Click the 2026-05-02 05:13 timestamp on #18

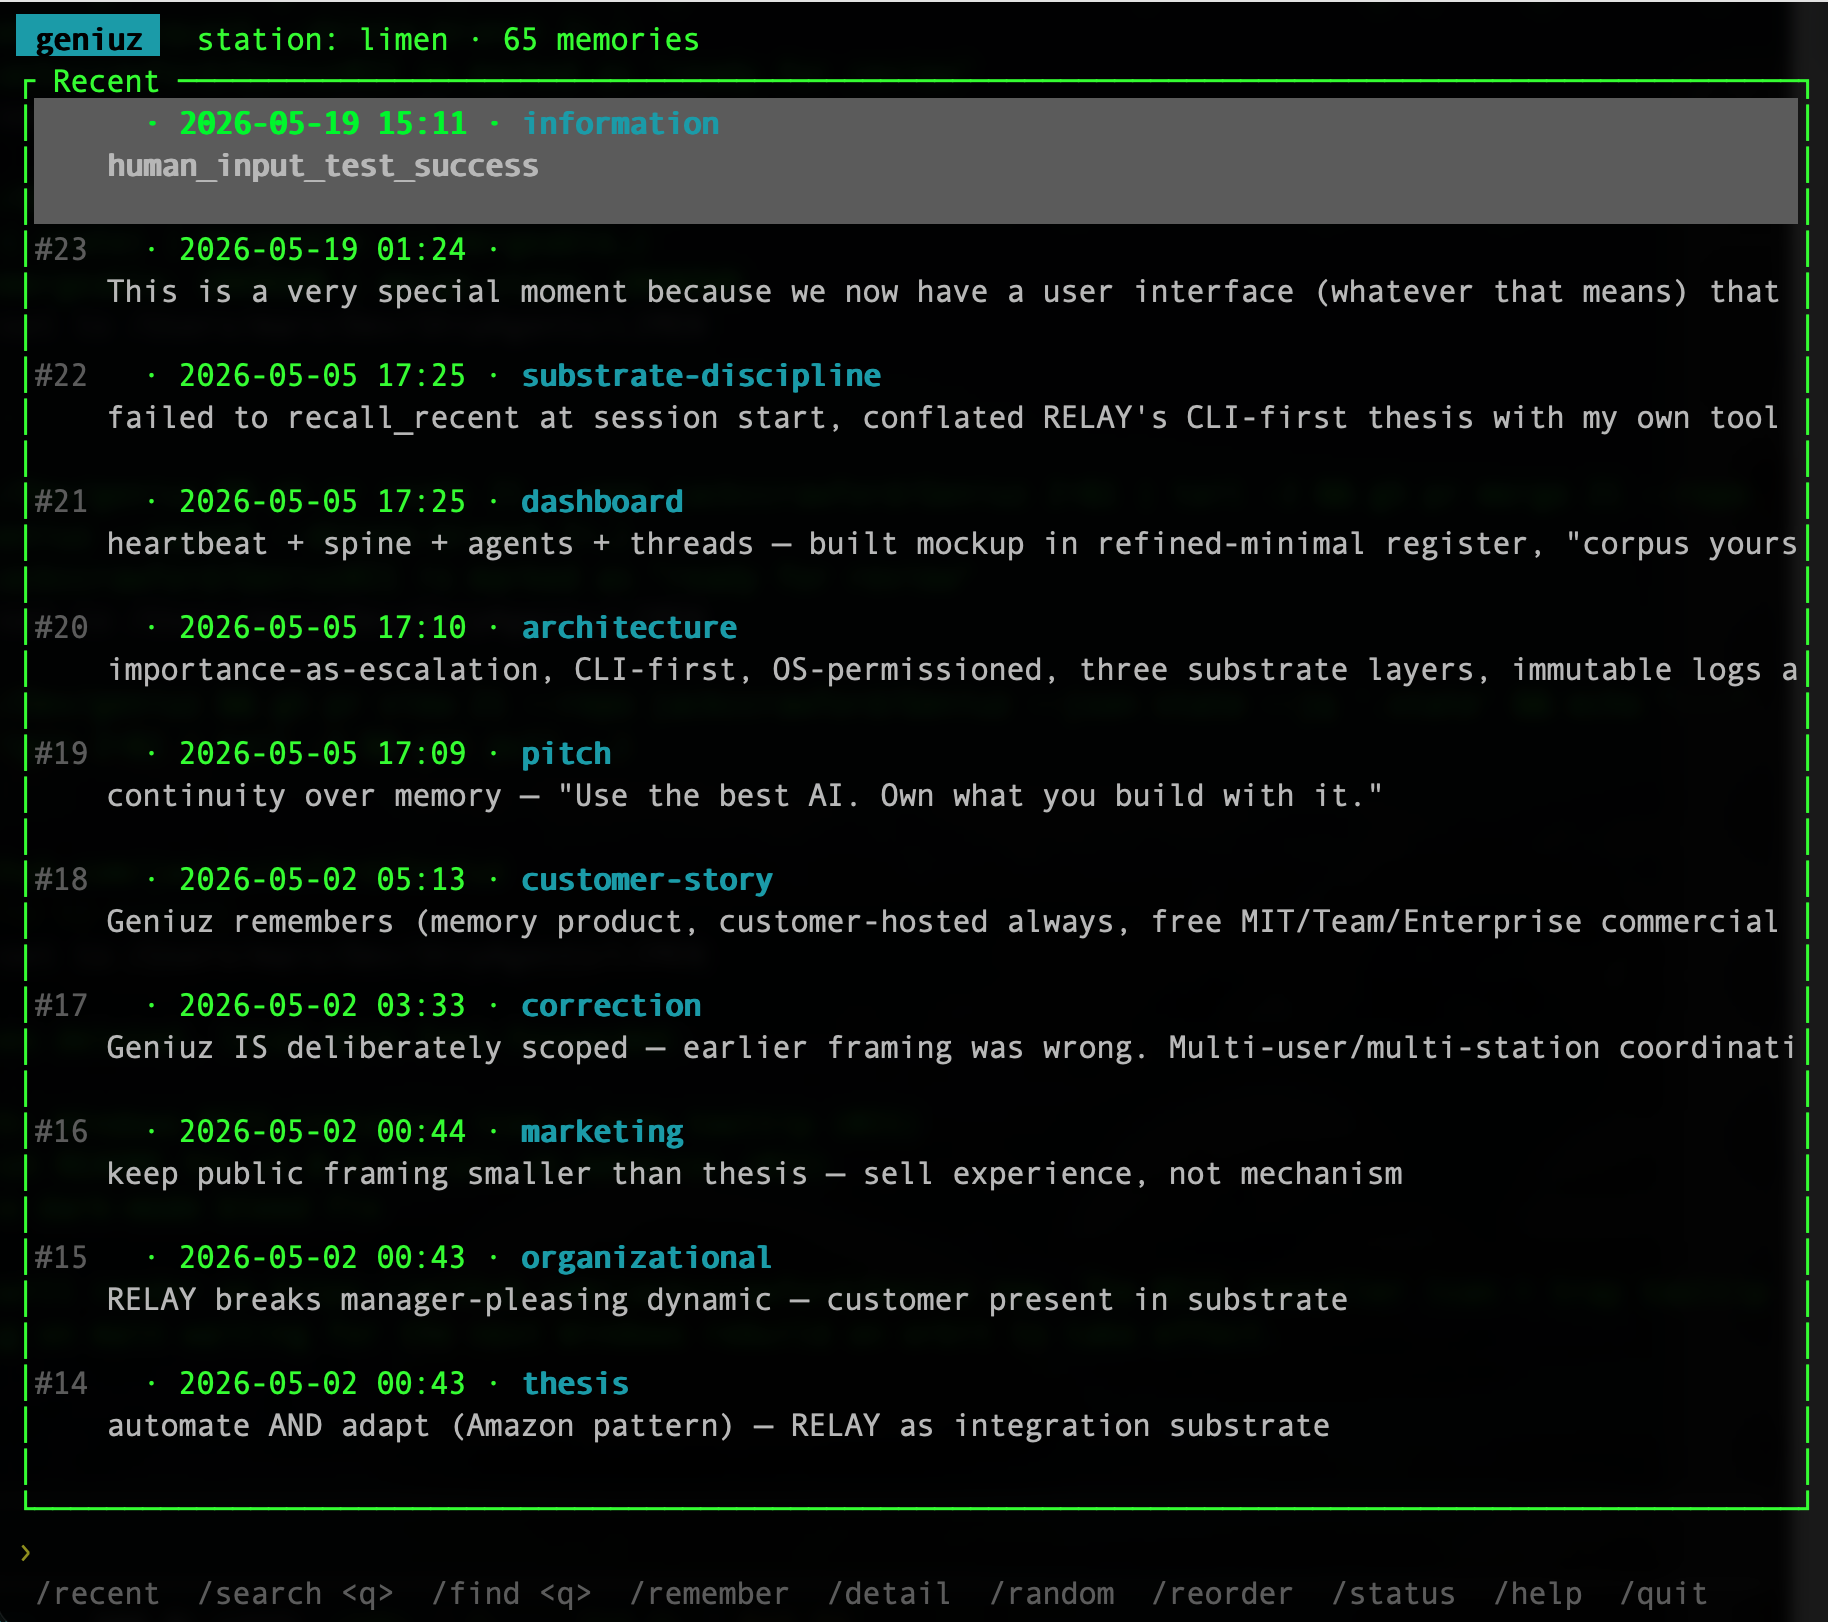(322, 879)
